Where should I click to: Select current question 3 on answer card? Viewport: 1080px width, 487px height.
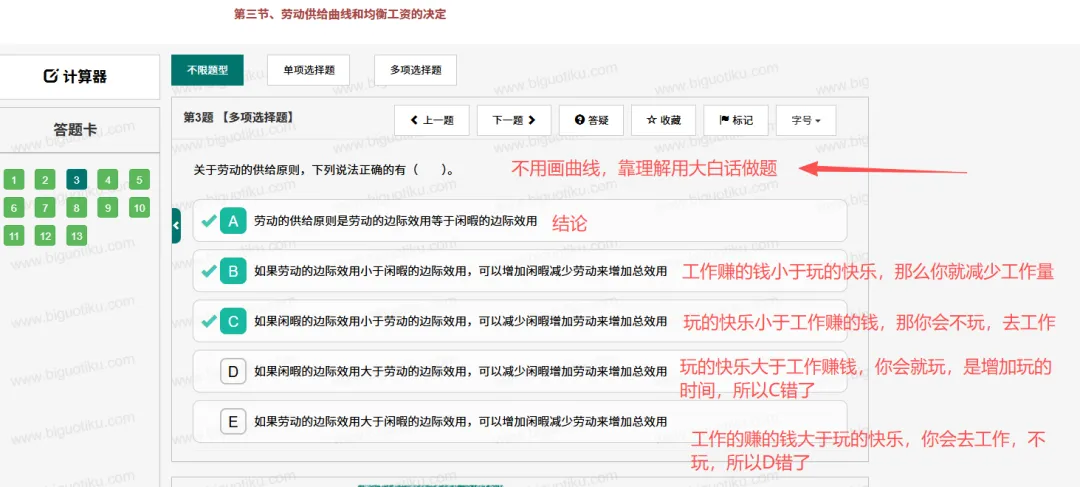pos(76,180)
